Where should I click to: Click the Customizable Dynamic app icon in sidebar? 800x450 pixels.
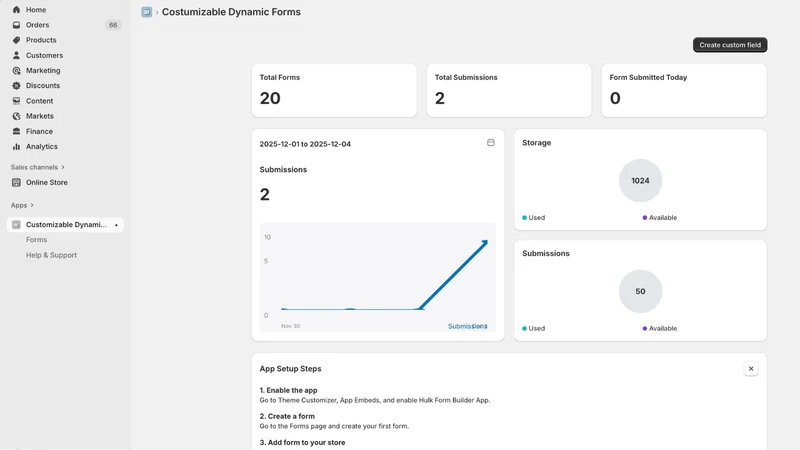click(16, 224)
